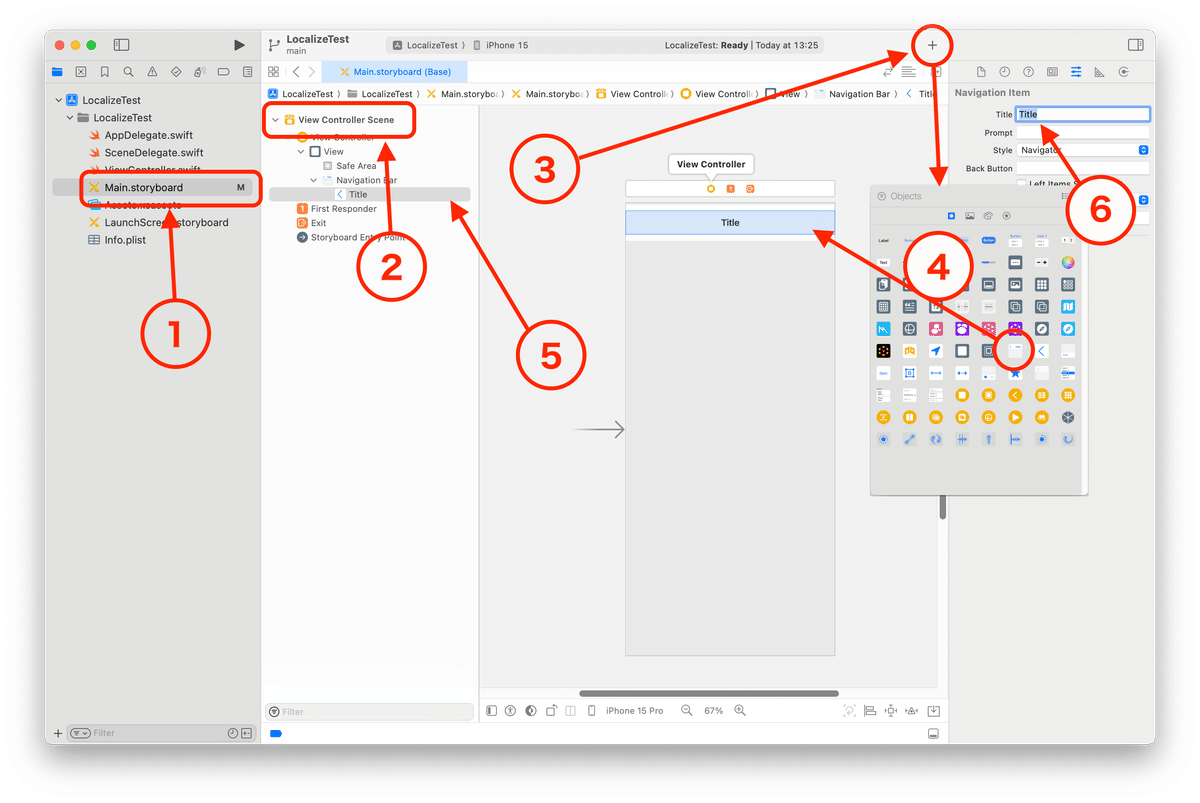Viewport: 1200px width, 803px height.
Task: Select First Responder in outline
Action: (x=343, y=209)
